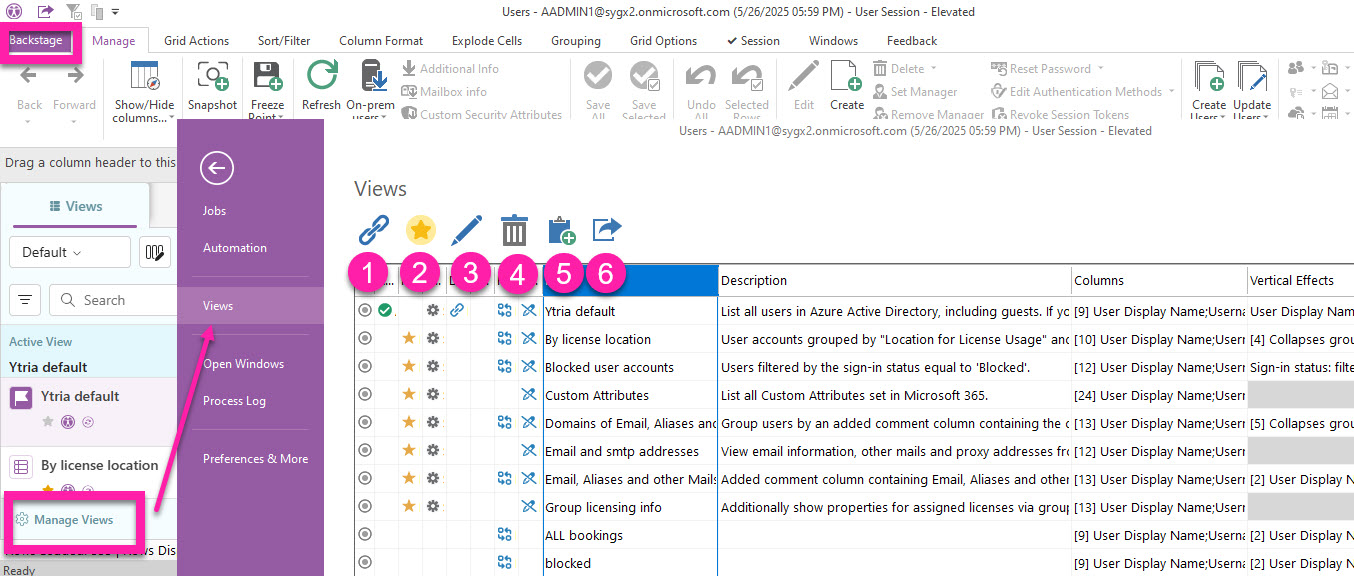This screenshot has width=1354, height=576.
Task: Delete a view with the trash icon
Action: [514, 229]
